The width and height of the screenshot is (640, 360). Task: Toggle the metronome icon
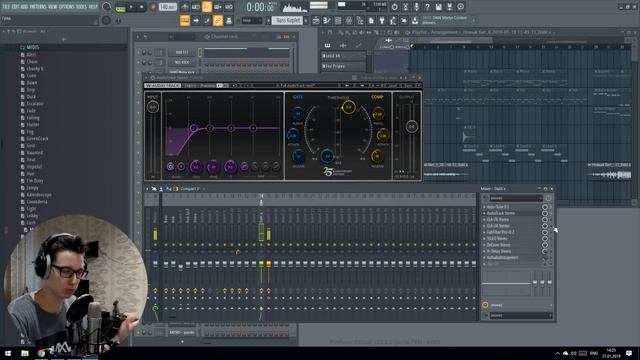click(185, 7)
